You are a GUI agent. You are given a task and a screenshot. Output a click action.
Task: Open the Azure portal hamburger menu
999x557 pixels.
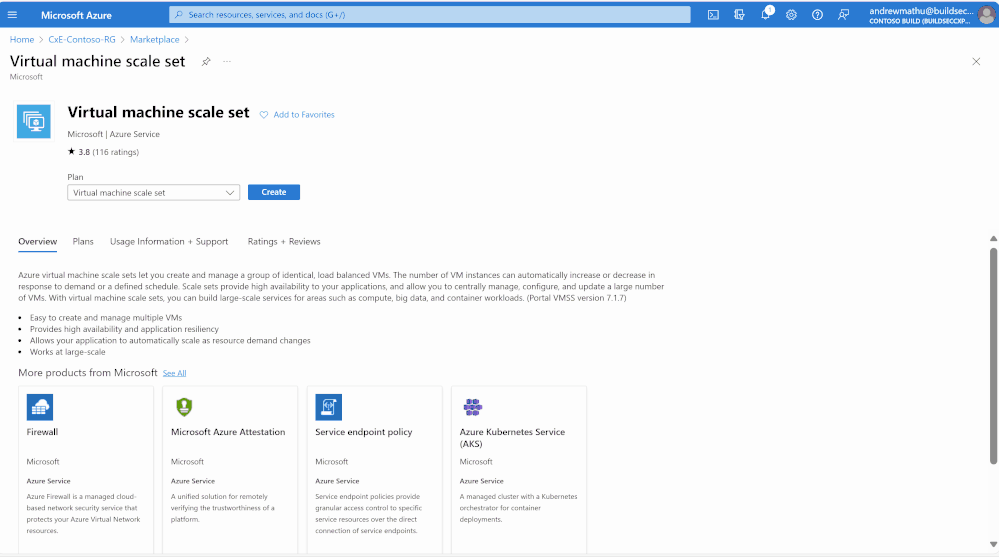[x=12, y=15]
